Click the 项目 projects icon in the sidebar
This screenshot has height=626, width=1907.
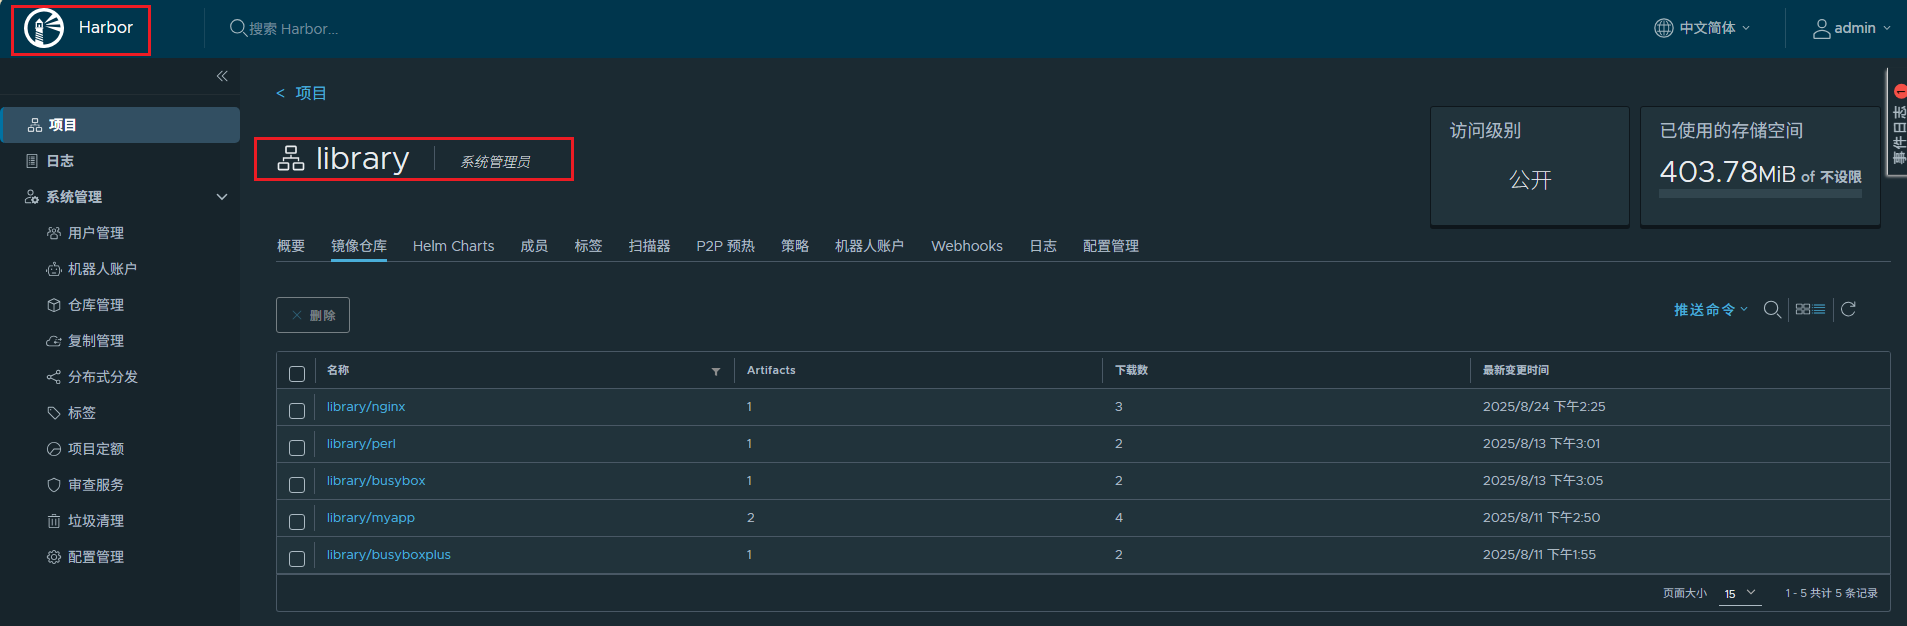[35, 125]
